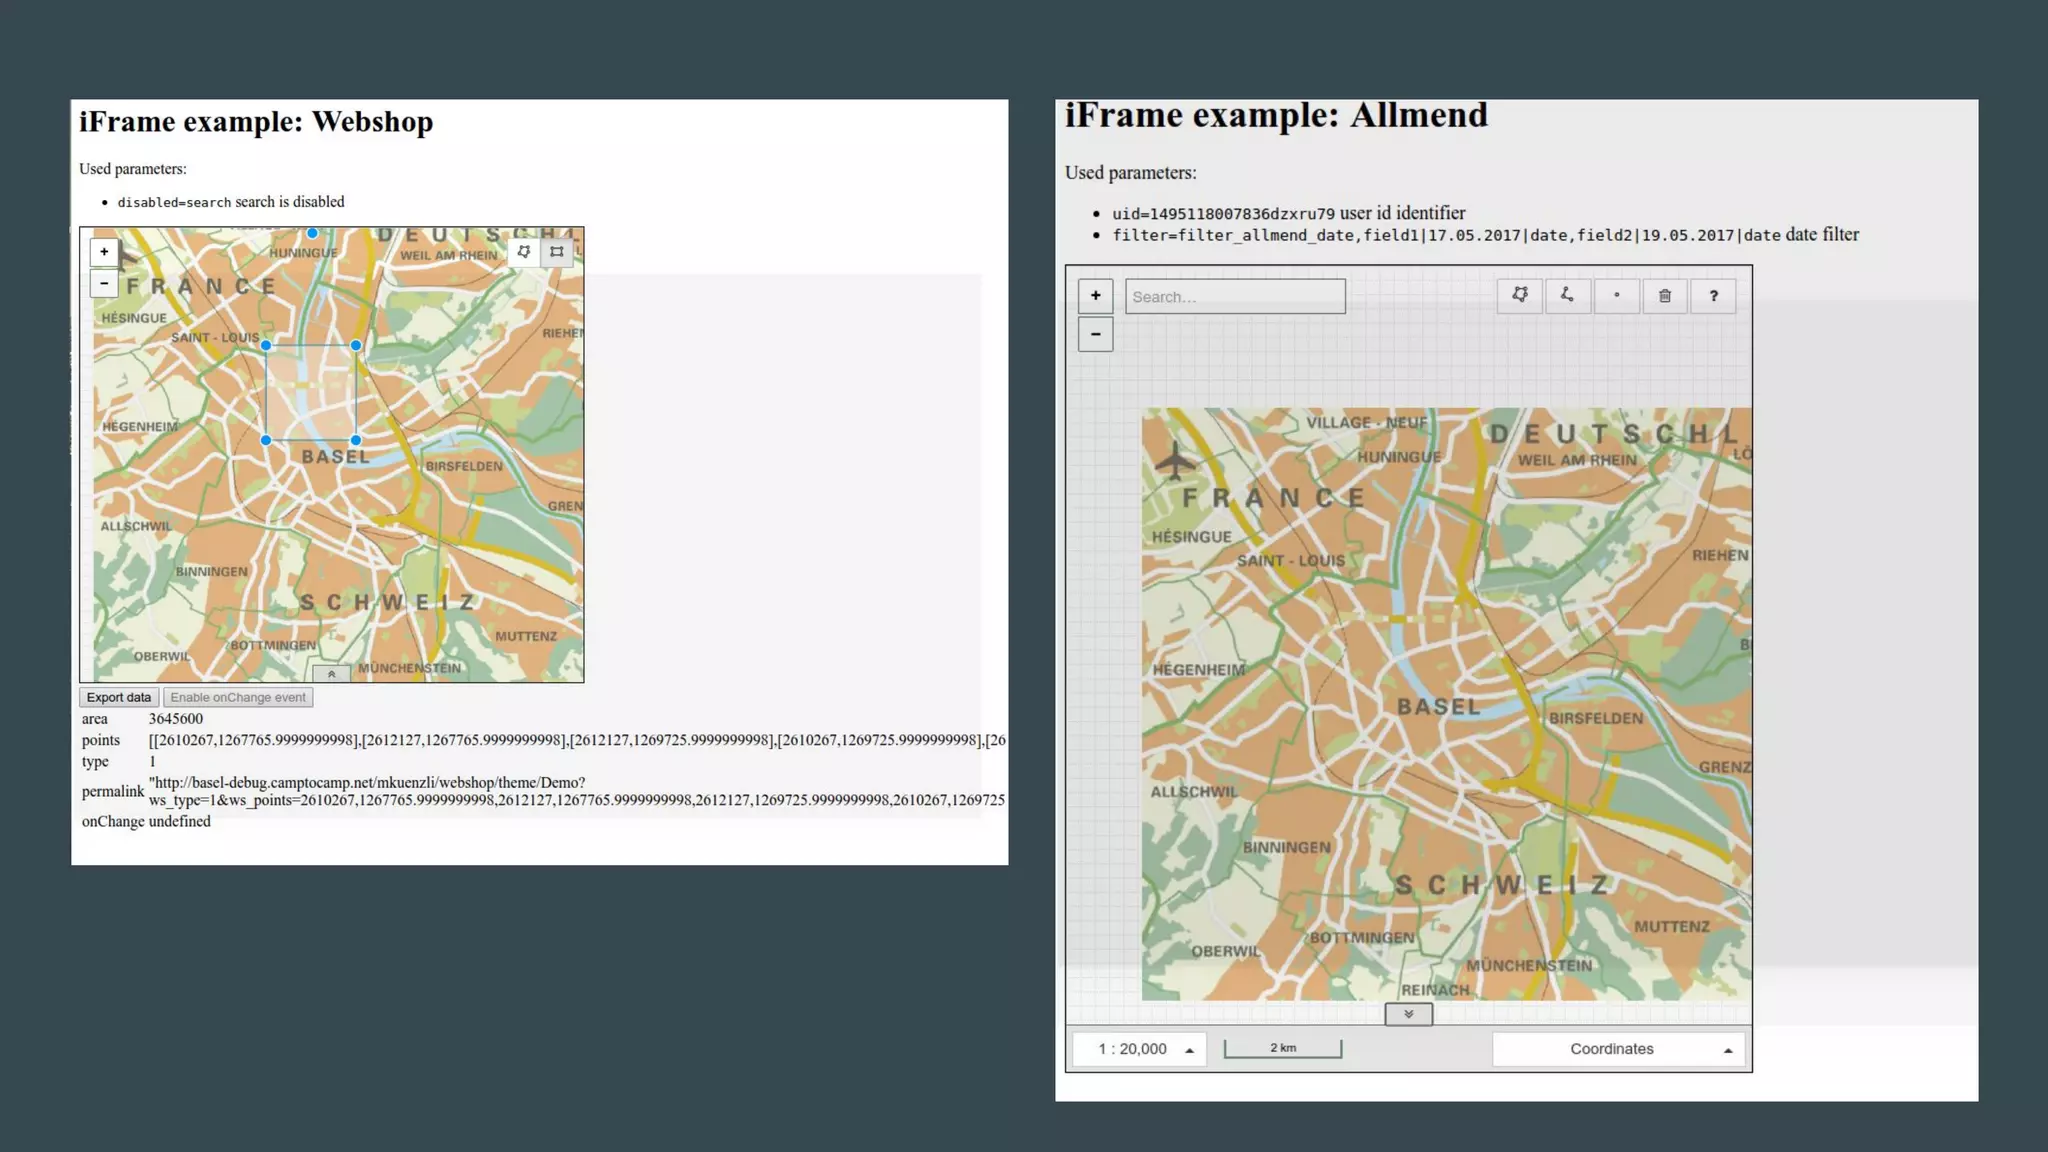The height and width of the screenshot is (1152, 2048).
Task: Click the trash delete icon in the Allmend toolbar
Action: click(1665, 296)
